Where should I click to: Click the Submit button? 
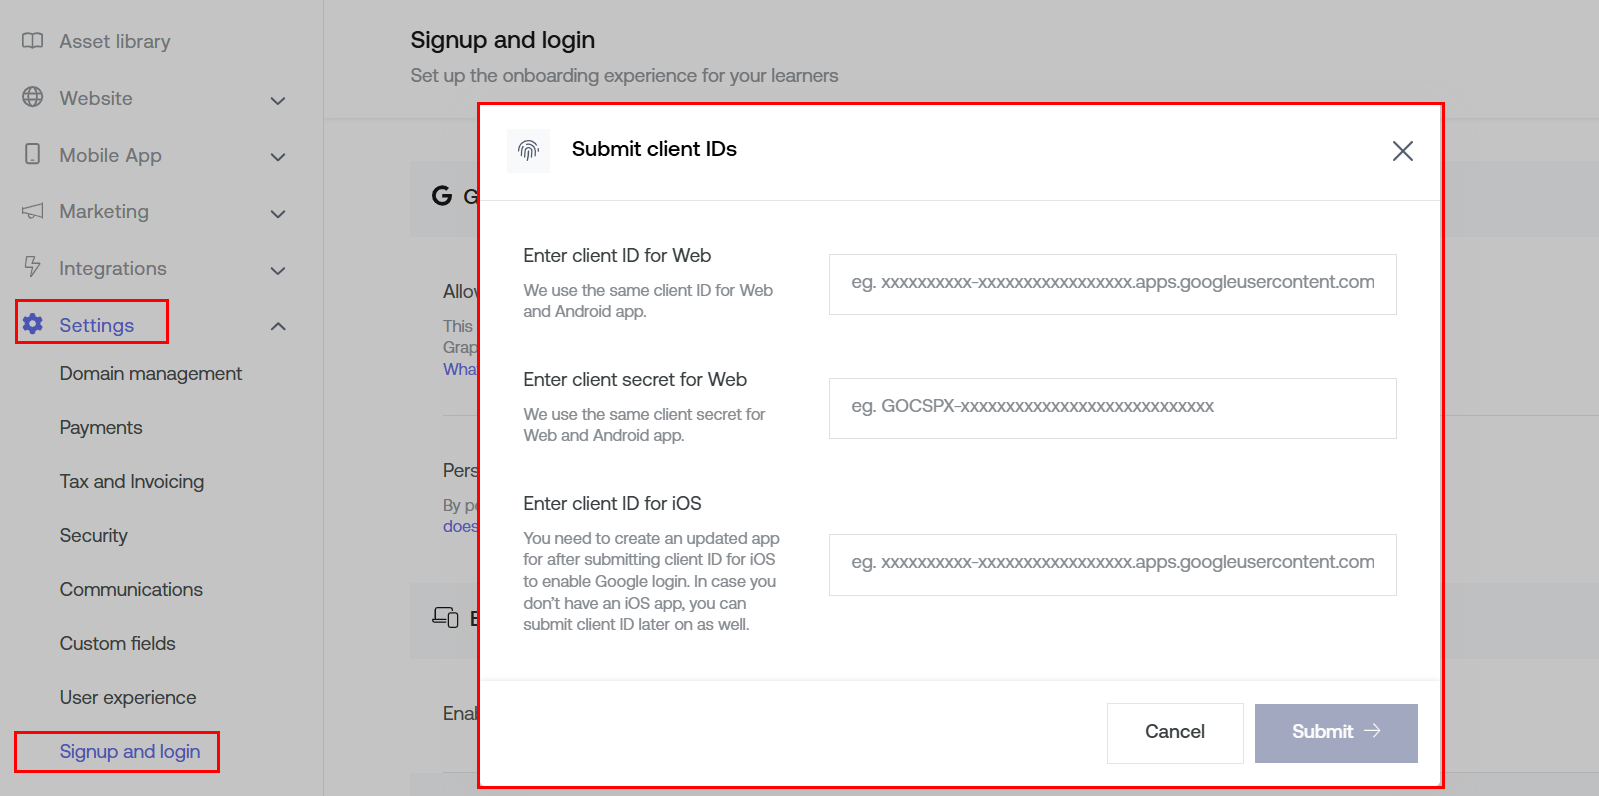point(1335,732)
